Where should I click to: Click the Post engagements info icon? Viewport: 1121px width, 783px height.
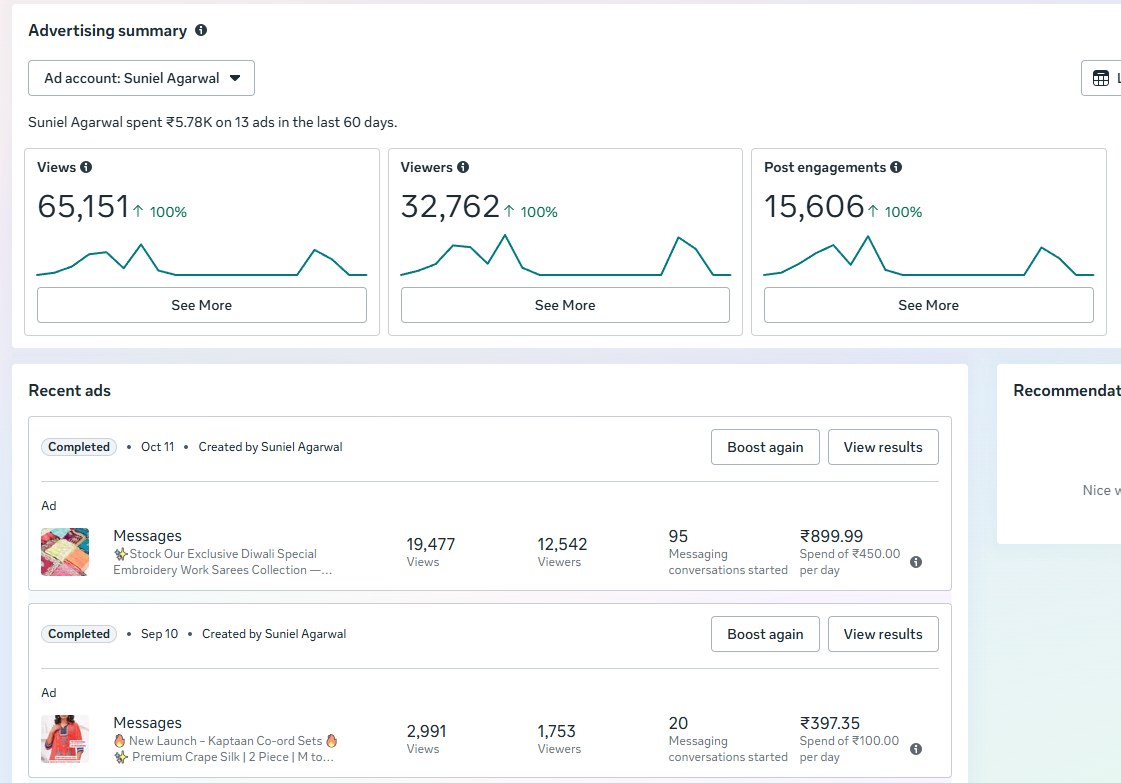click(x=896, y=167)
